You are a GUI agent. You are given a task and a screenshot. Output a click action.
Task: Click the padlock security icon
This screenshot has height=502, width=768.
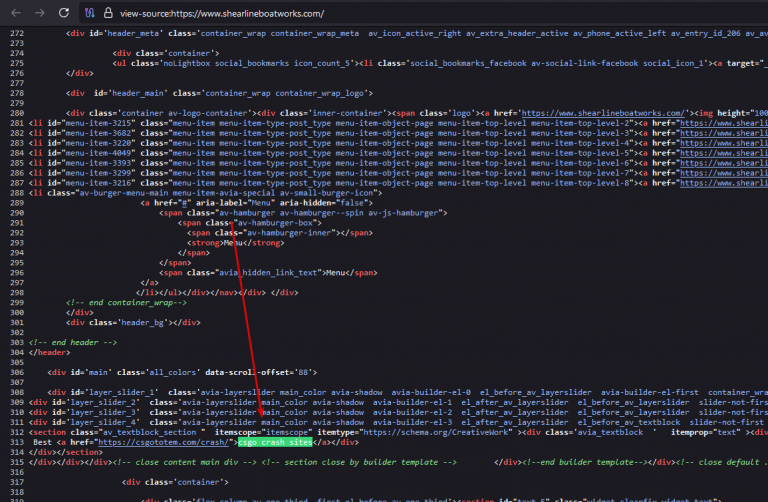(108, 13)
